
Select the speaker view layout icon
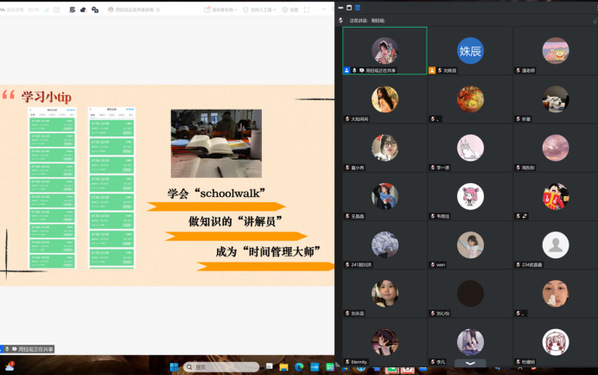tap(349, 8)
